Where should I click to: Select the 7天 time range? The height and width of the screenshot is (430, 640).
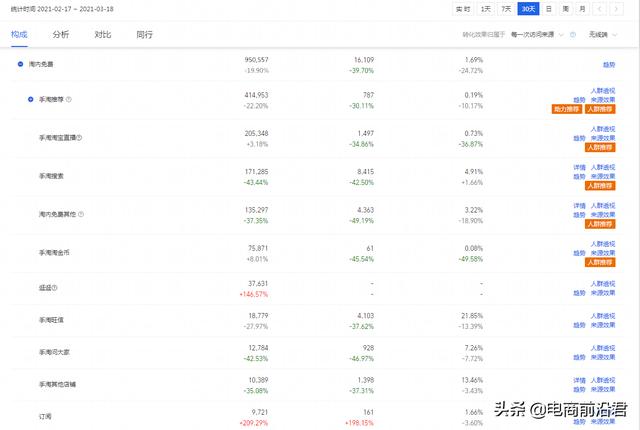[506, 9]
